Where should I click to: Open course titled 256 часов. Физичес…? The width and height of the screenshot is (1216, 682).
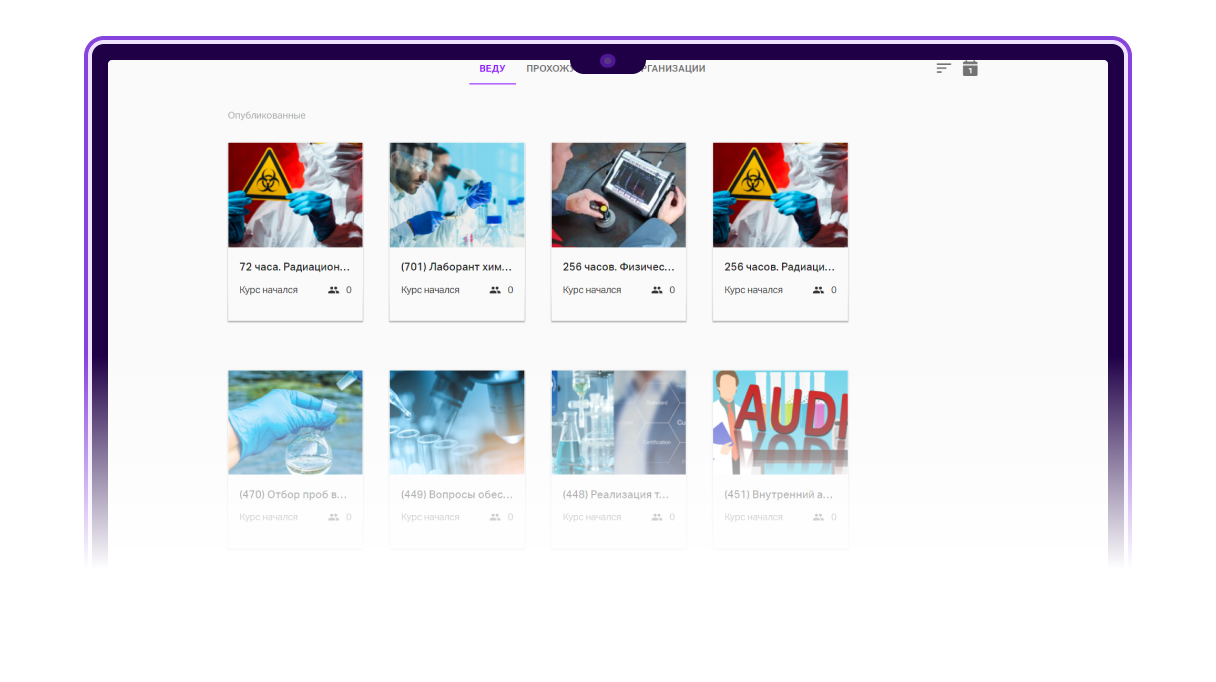(618, 267)
